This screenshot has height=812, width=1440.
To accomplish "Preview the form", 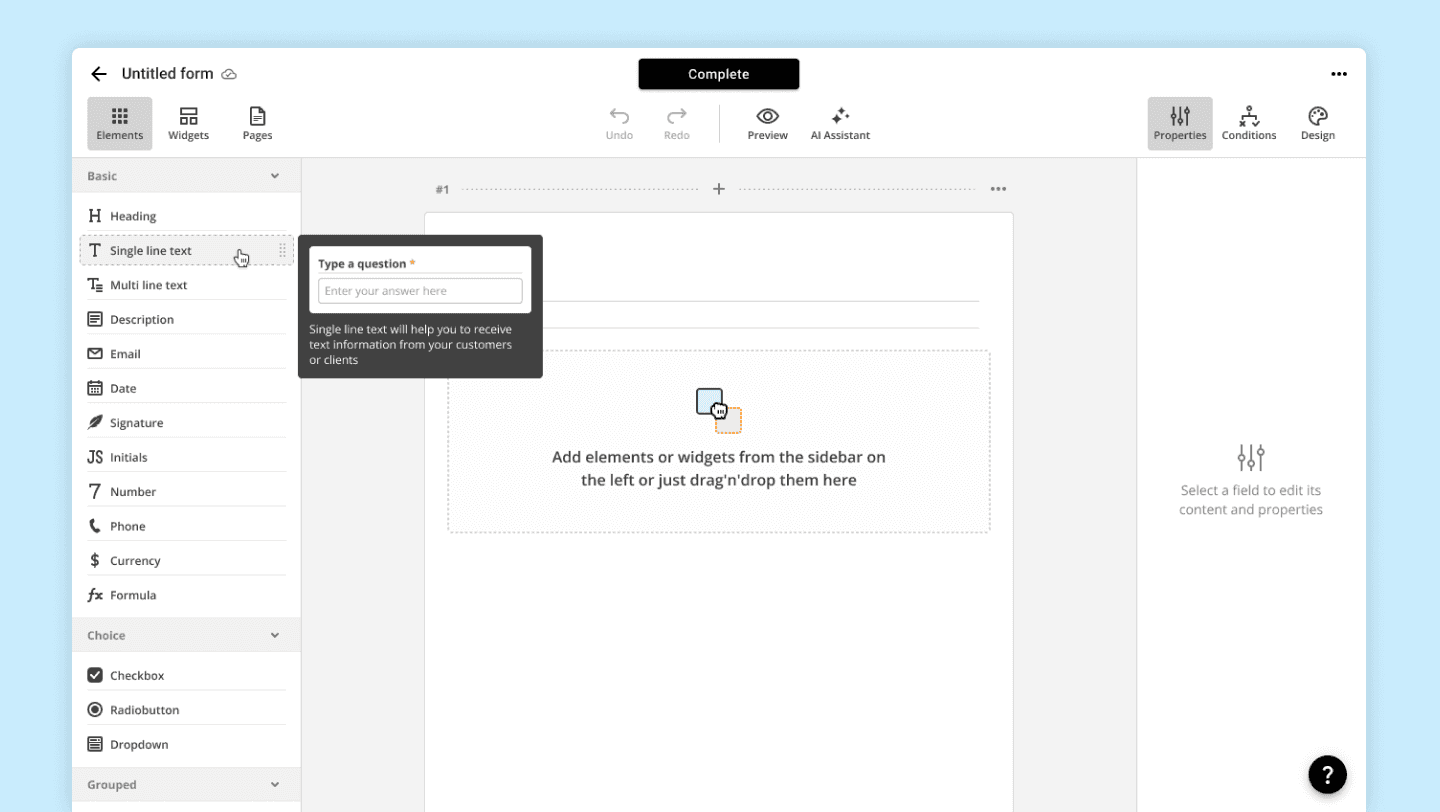I will click(768, 124).
